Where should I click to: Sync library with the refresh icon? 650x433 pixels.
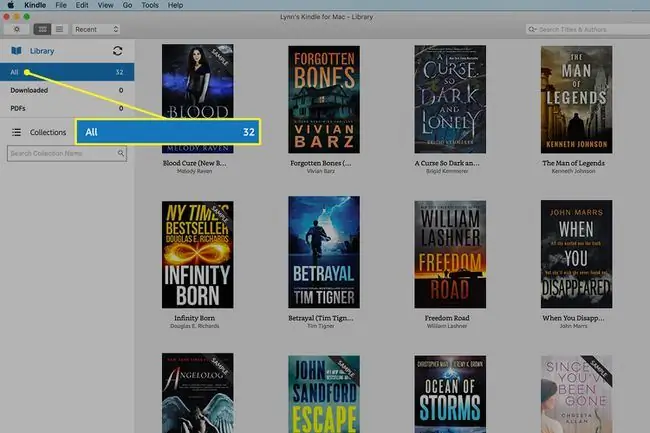pyautogui.click(x=117, y=51)
